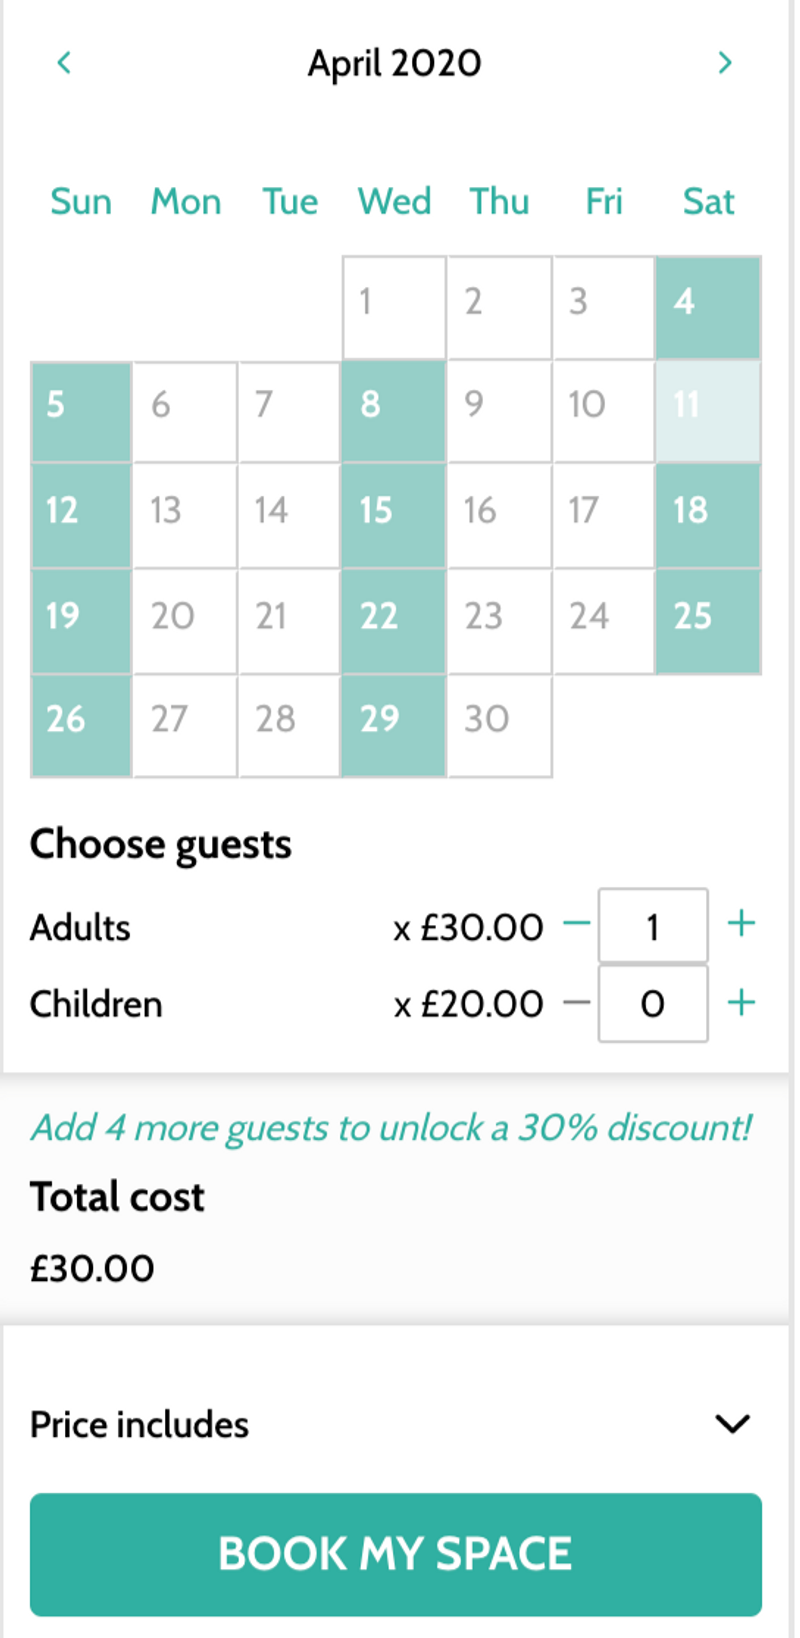Pick available date April 8
The height and width of the screenshot is (1638, 800).
coord(394,411)
